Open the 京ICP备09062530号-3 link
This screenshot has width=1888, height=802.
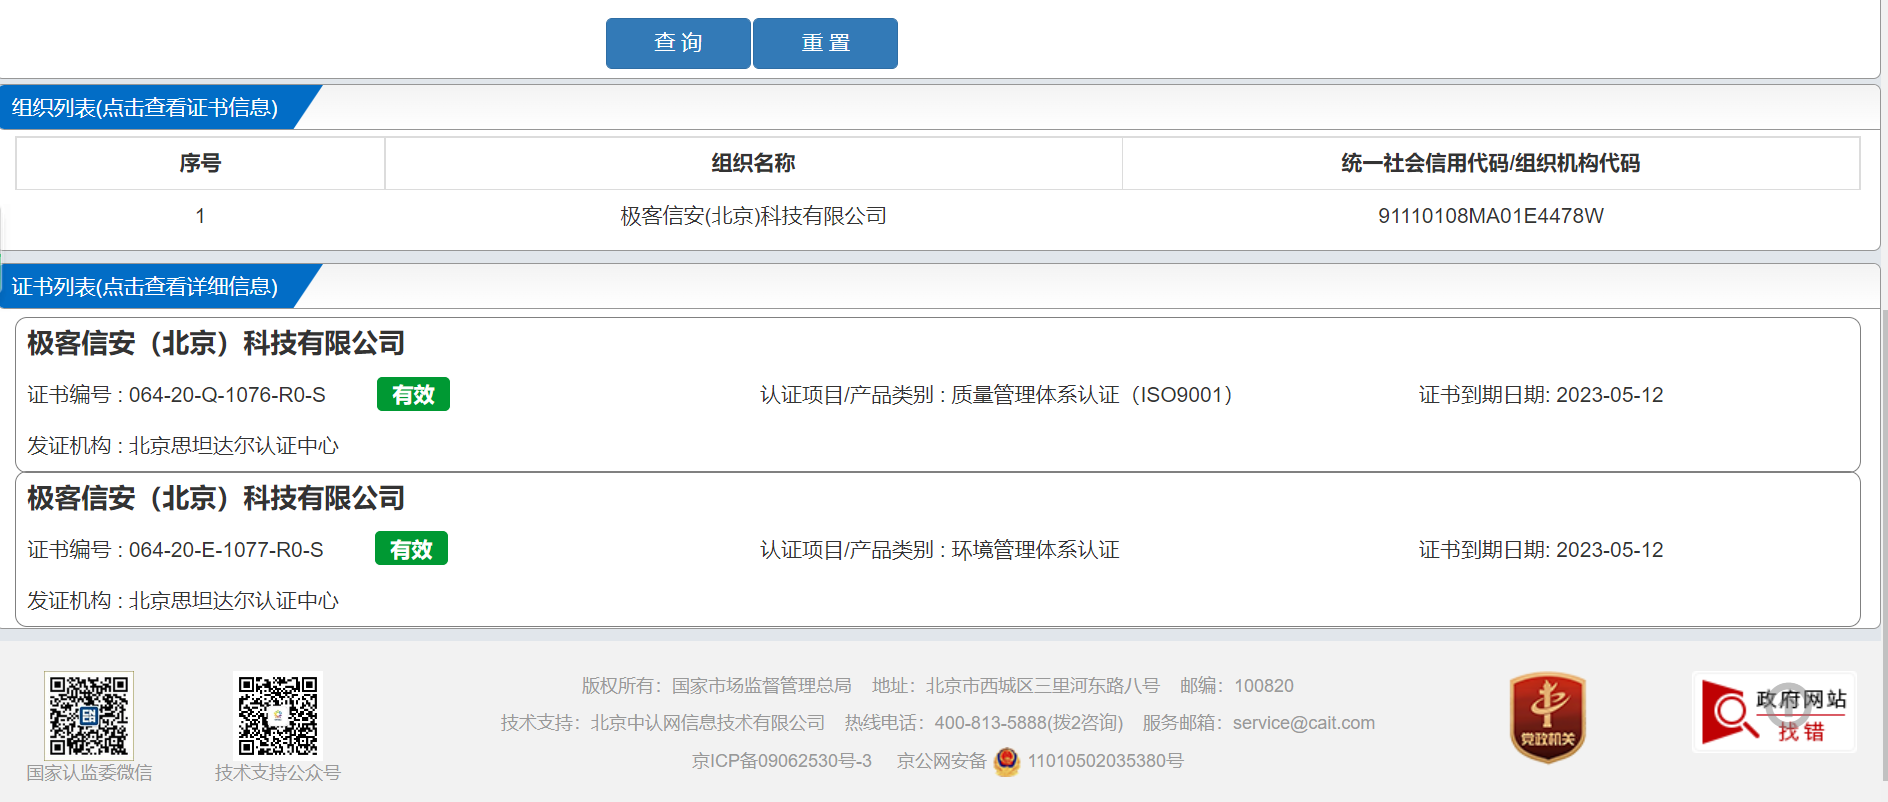781,761
